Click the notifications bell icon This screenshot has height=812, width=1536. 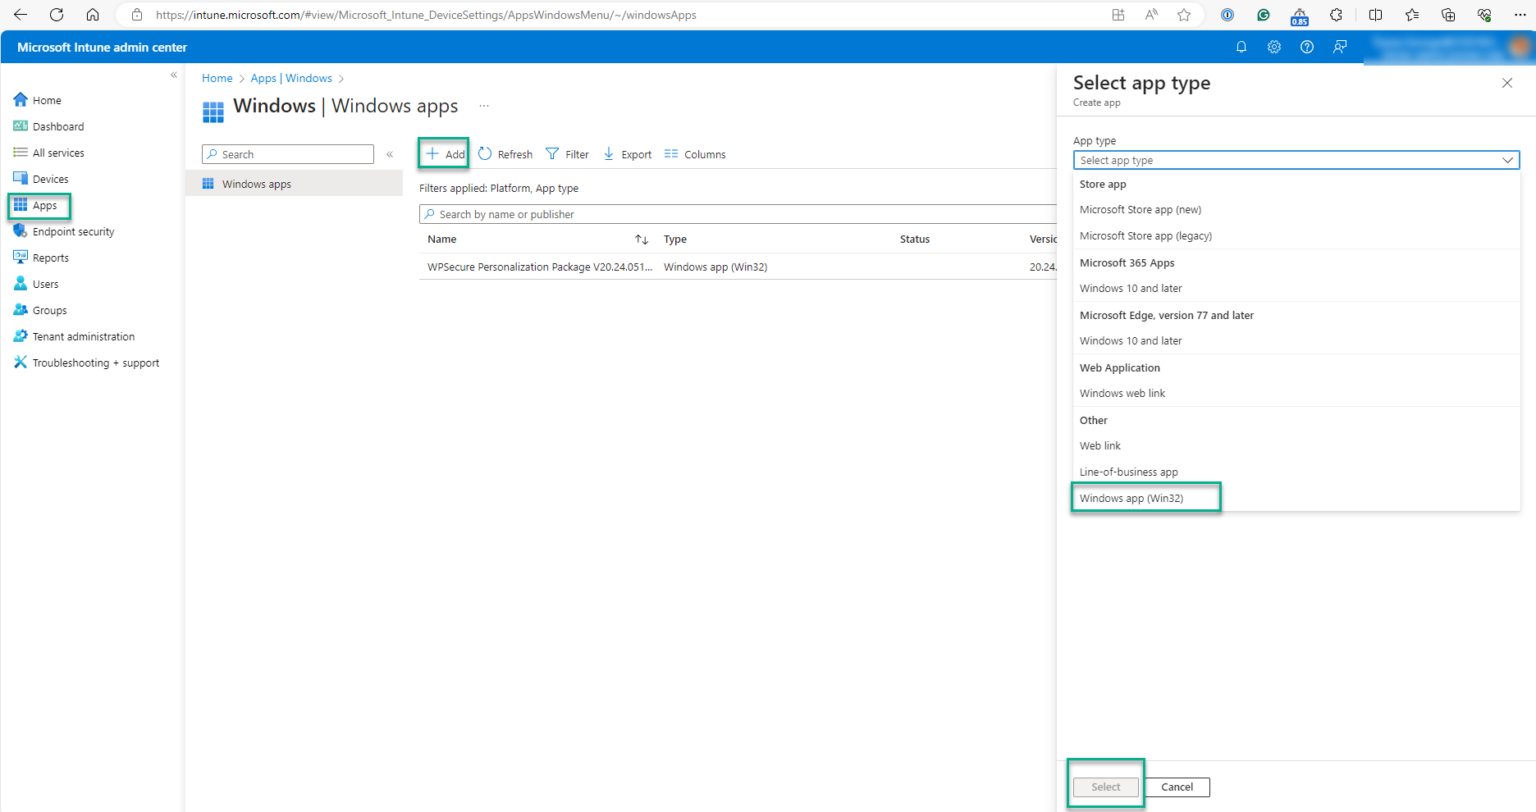(x=1241, y=47)
